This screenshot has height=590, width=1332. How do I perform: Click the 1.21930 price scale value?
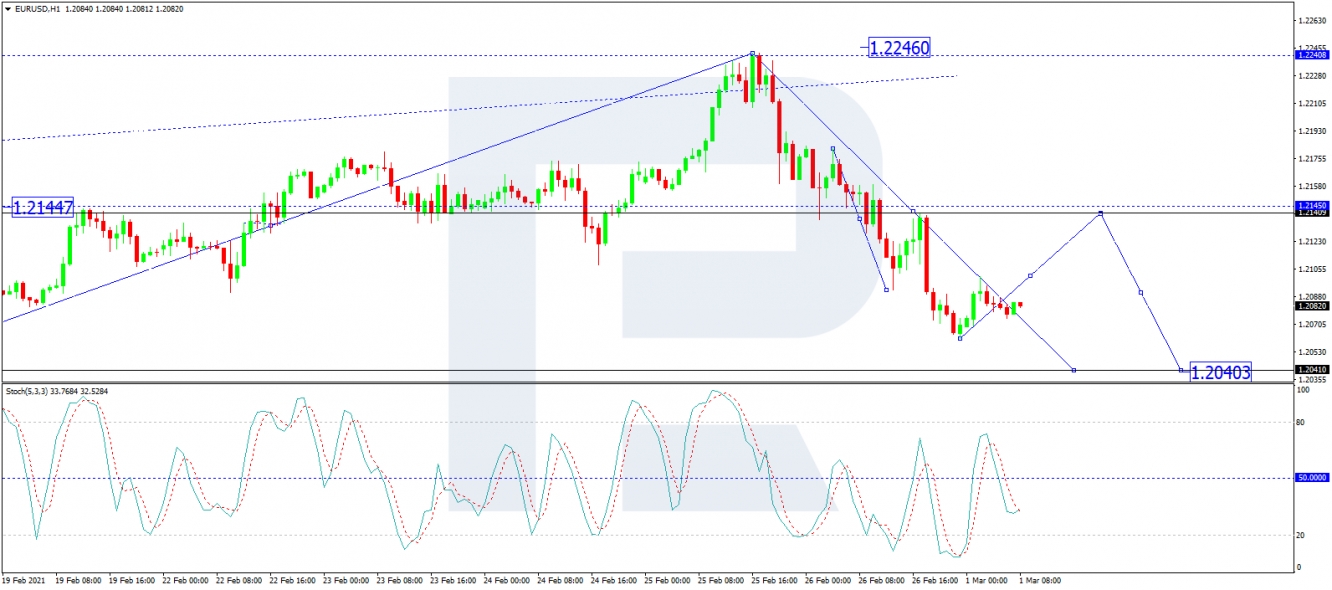coord(1311,131)
